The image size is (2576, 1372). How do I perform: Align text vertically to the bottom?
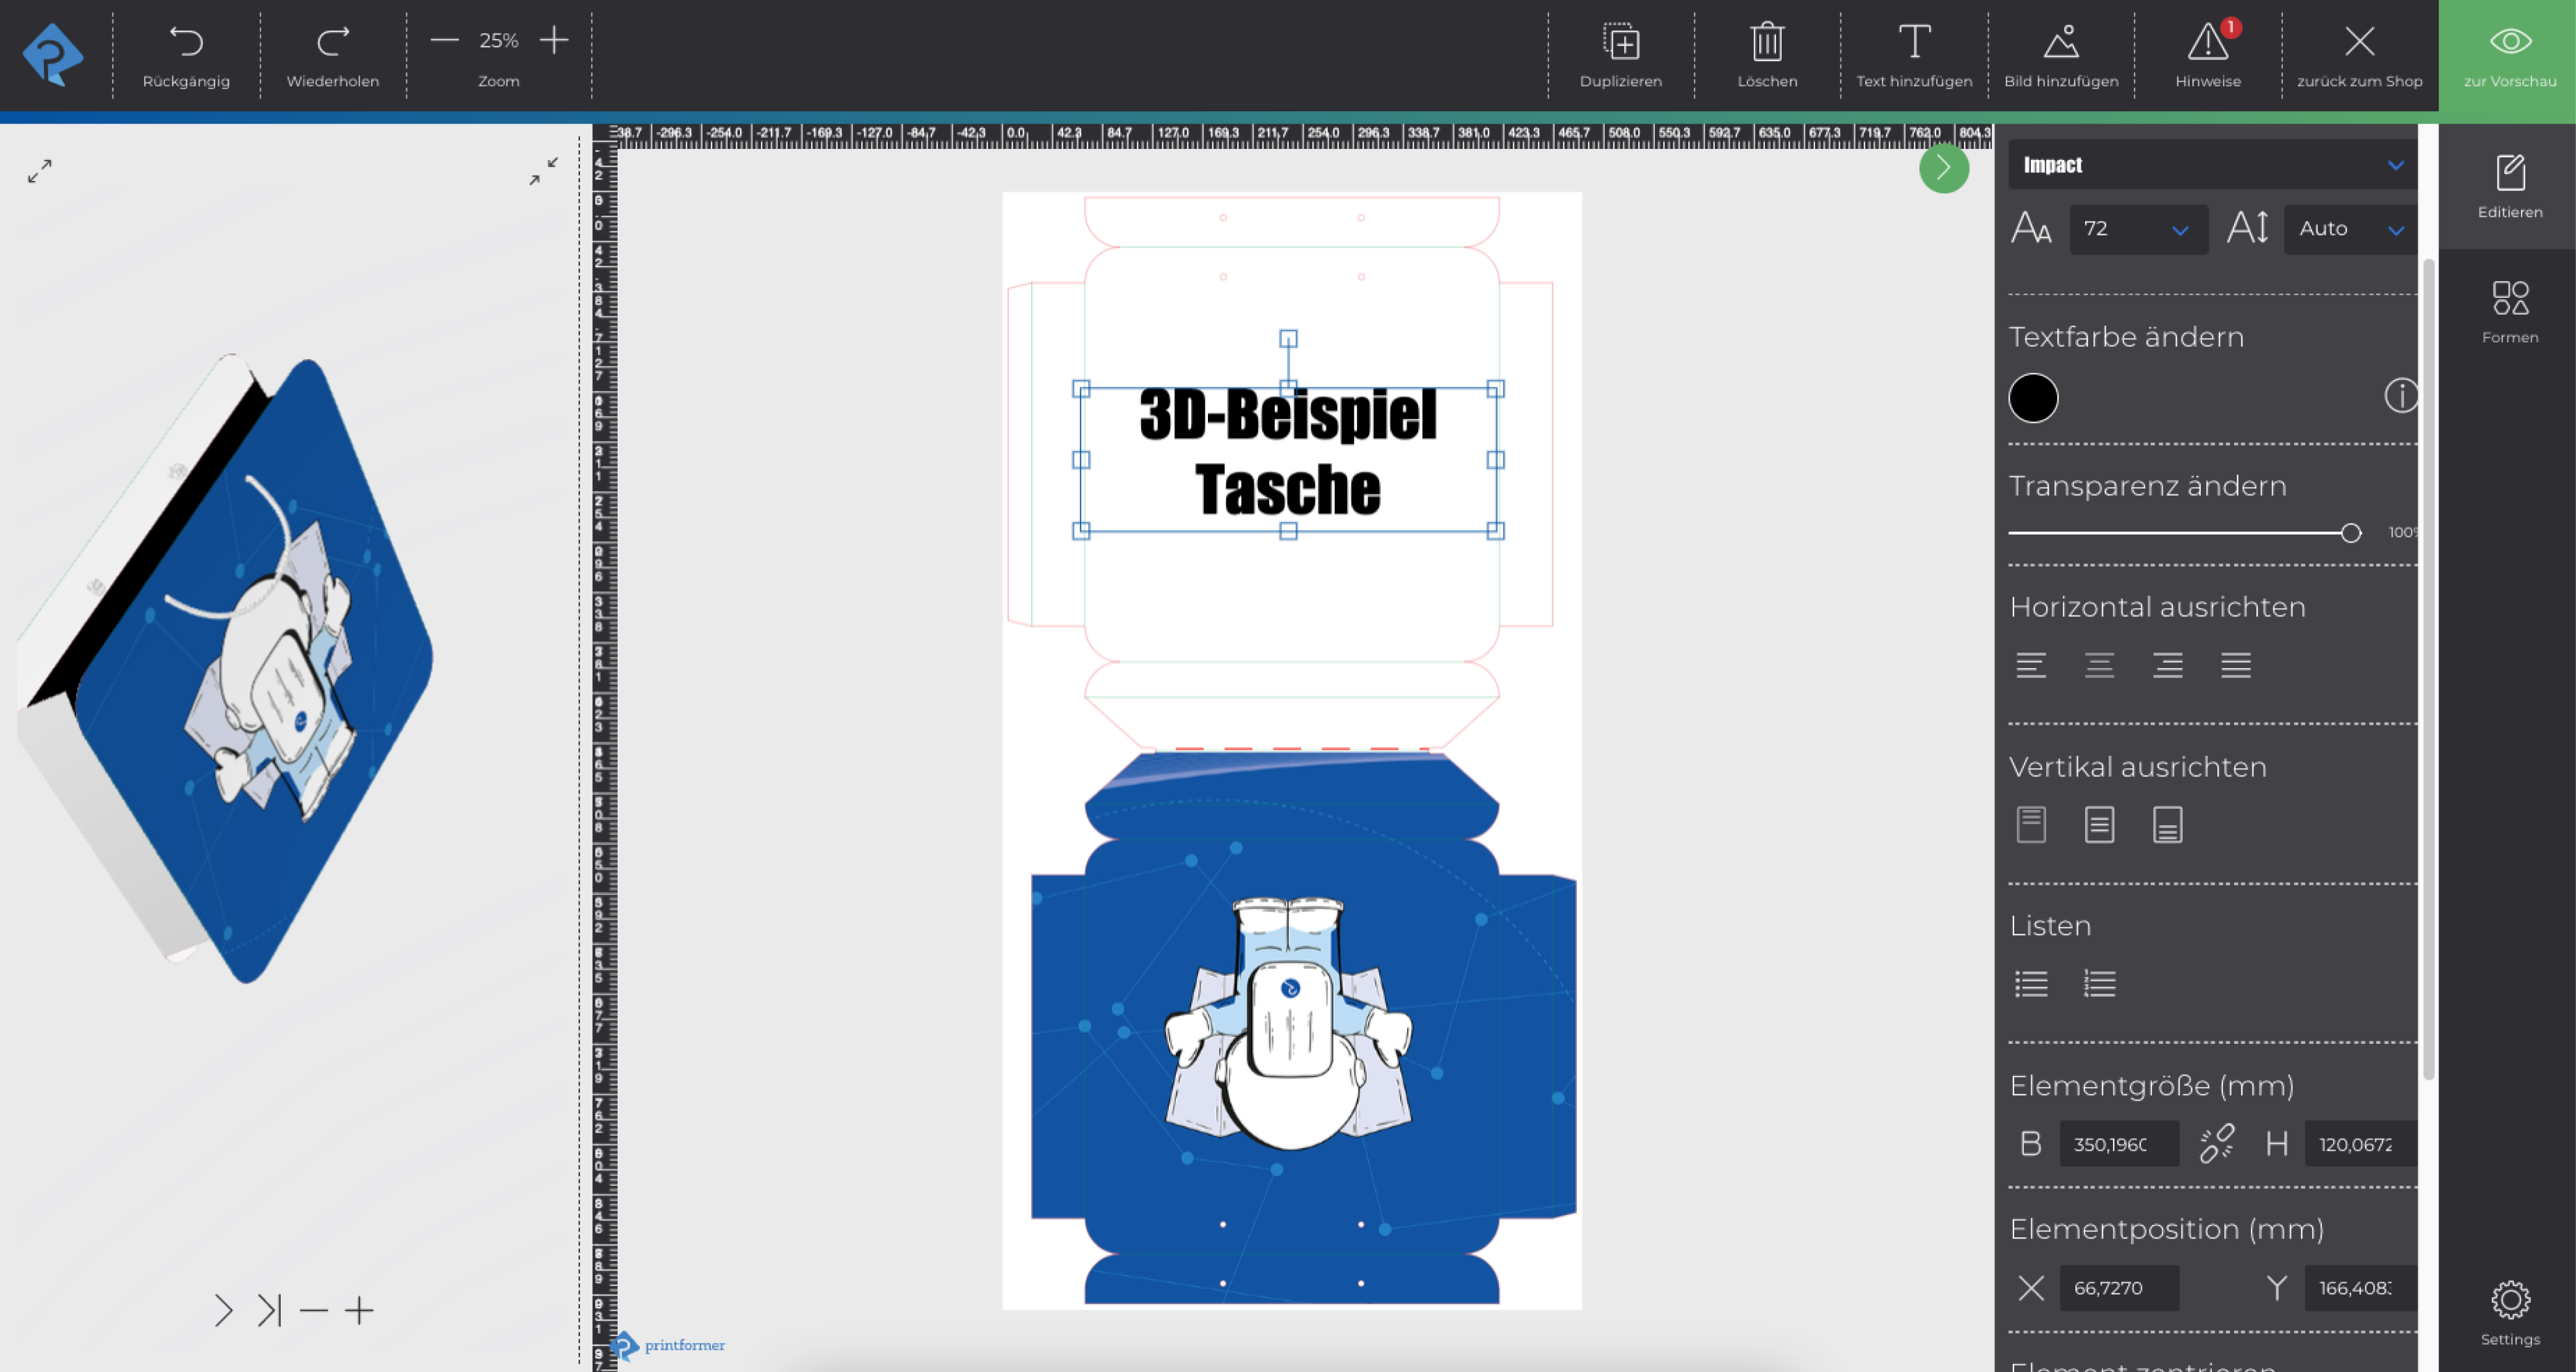point(2167,825)
